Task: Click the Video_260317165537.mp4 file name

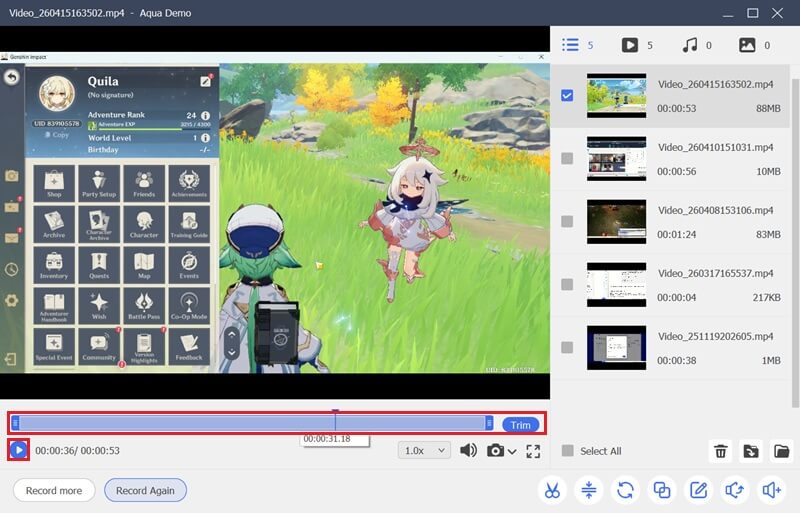Action: tap(715, 273)
